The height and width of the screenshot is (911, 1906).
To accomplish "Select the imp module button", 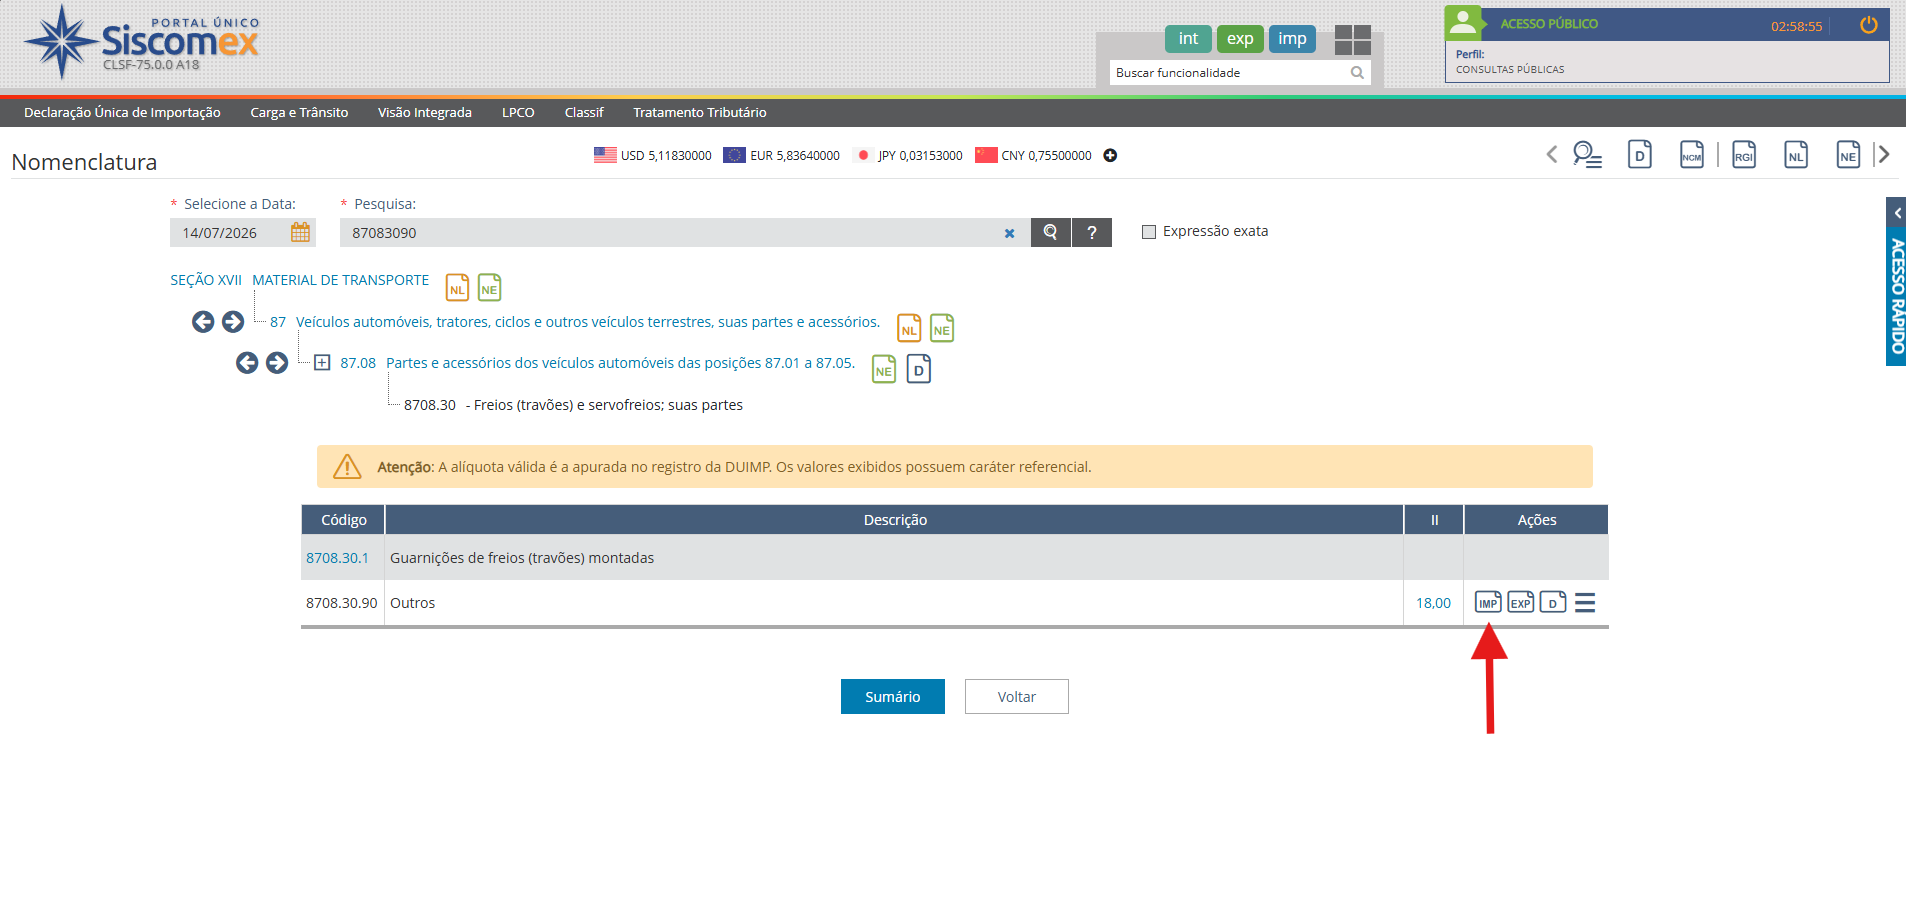I will [1292, 39].
